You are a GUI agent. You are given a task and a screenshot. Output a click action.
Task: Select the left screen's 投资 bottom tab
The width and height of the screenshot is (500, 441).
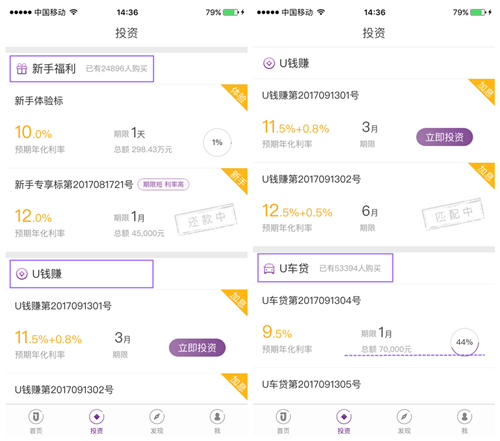tap(96, 422)
